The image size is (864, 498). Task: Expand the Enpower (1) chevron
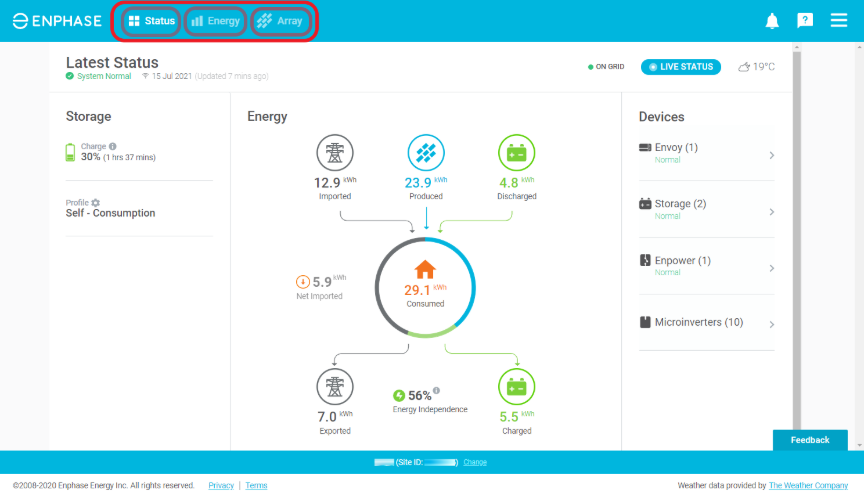[771, 268]
